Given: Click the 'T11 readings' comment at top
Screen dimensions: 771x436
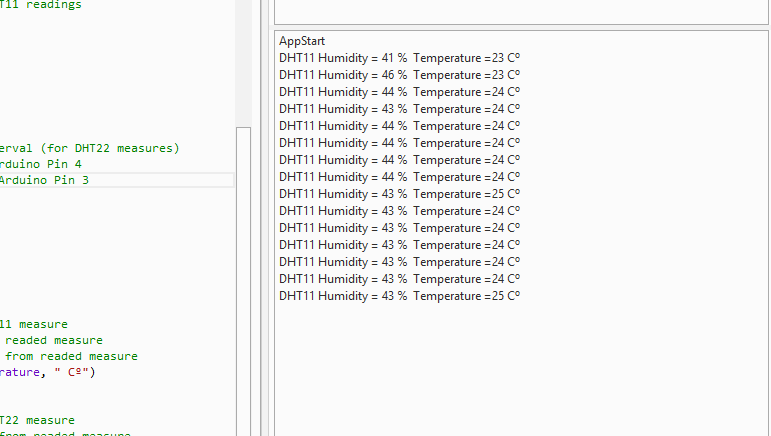Looking at the screenshot, I should point(41,5).
